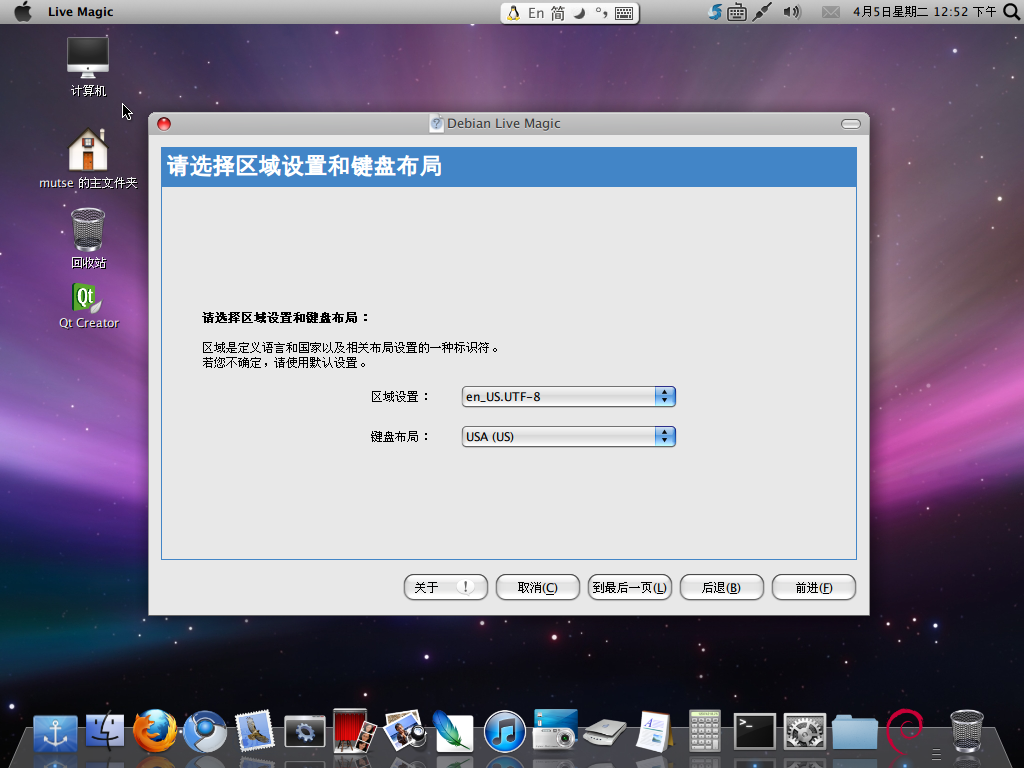Open the search magnifier in menu bar
Viewport: 1024px width, 768px height.
click(1012, 12)
